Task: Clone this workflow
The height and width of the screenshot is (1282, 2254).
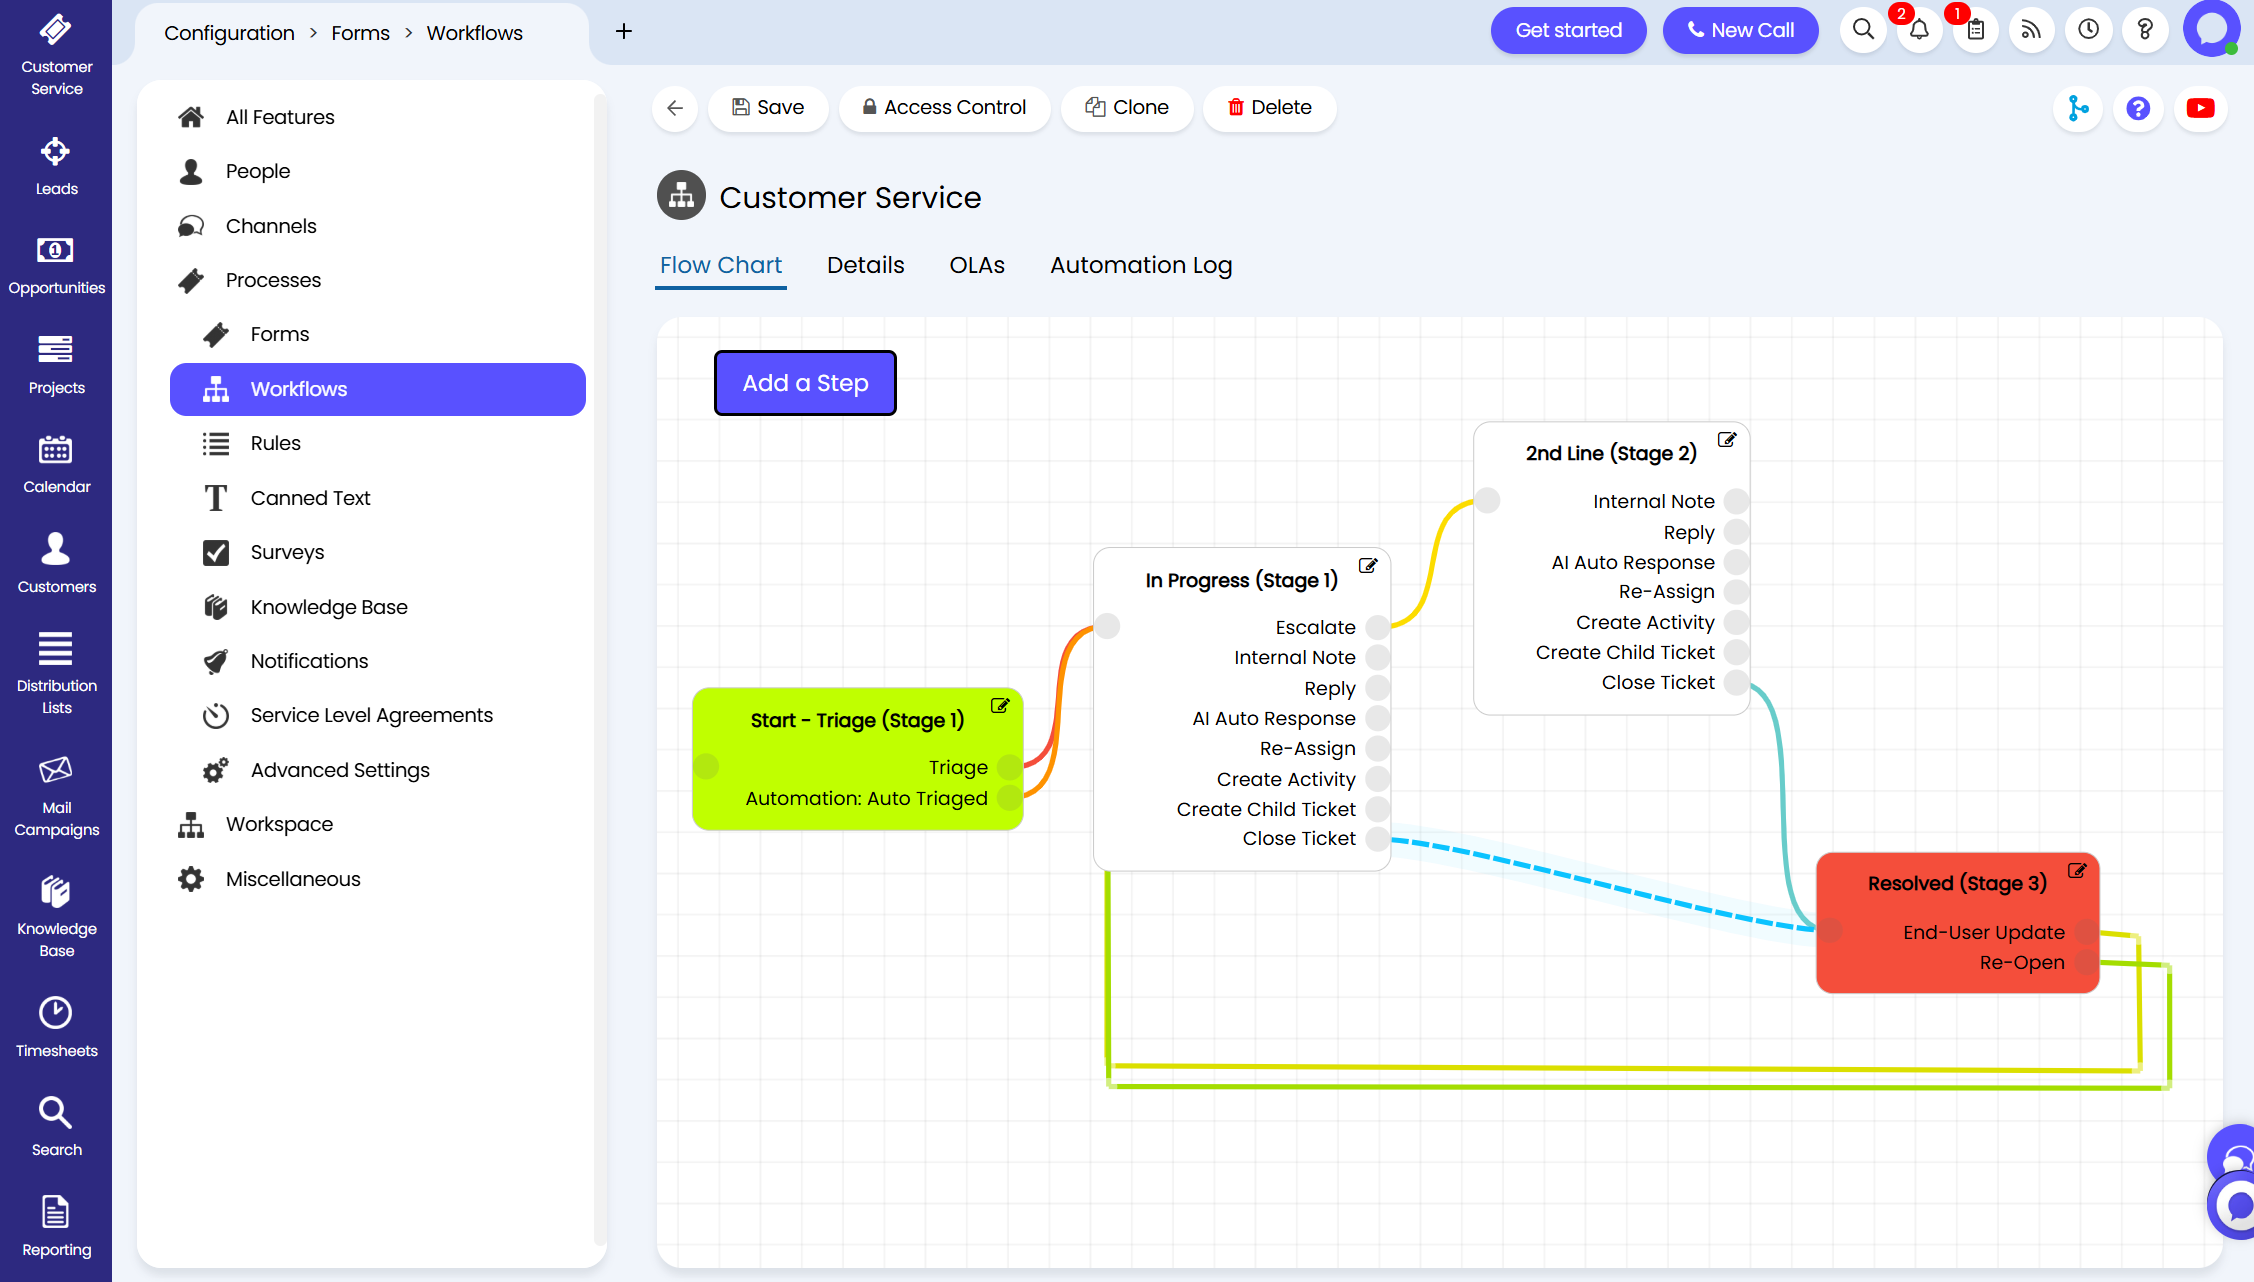Action: pos(1127,108)
